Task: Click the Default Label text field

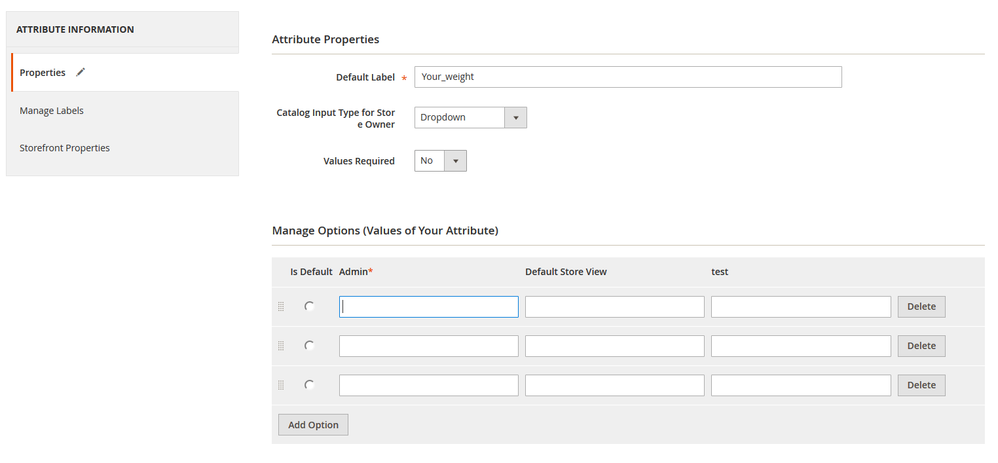Action: tap(627, 77)
